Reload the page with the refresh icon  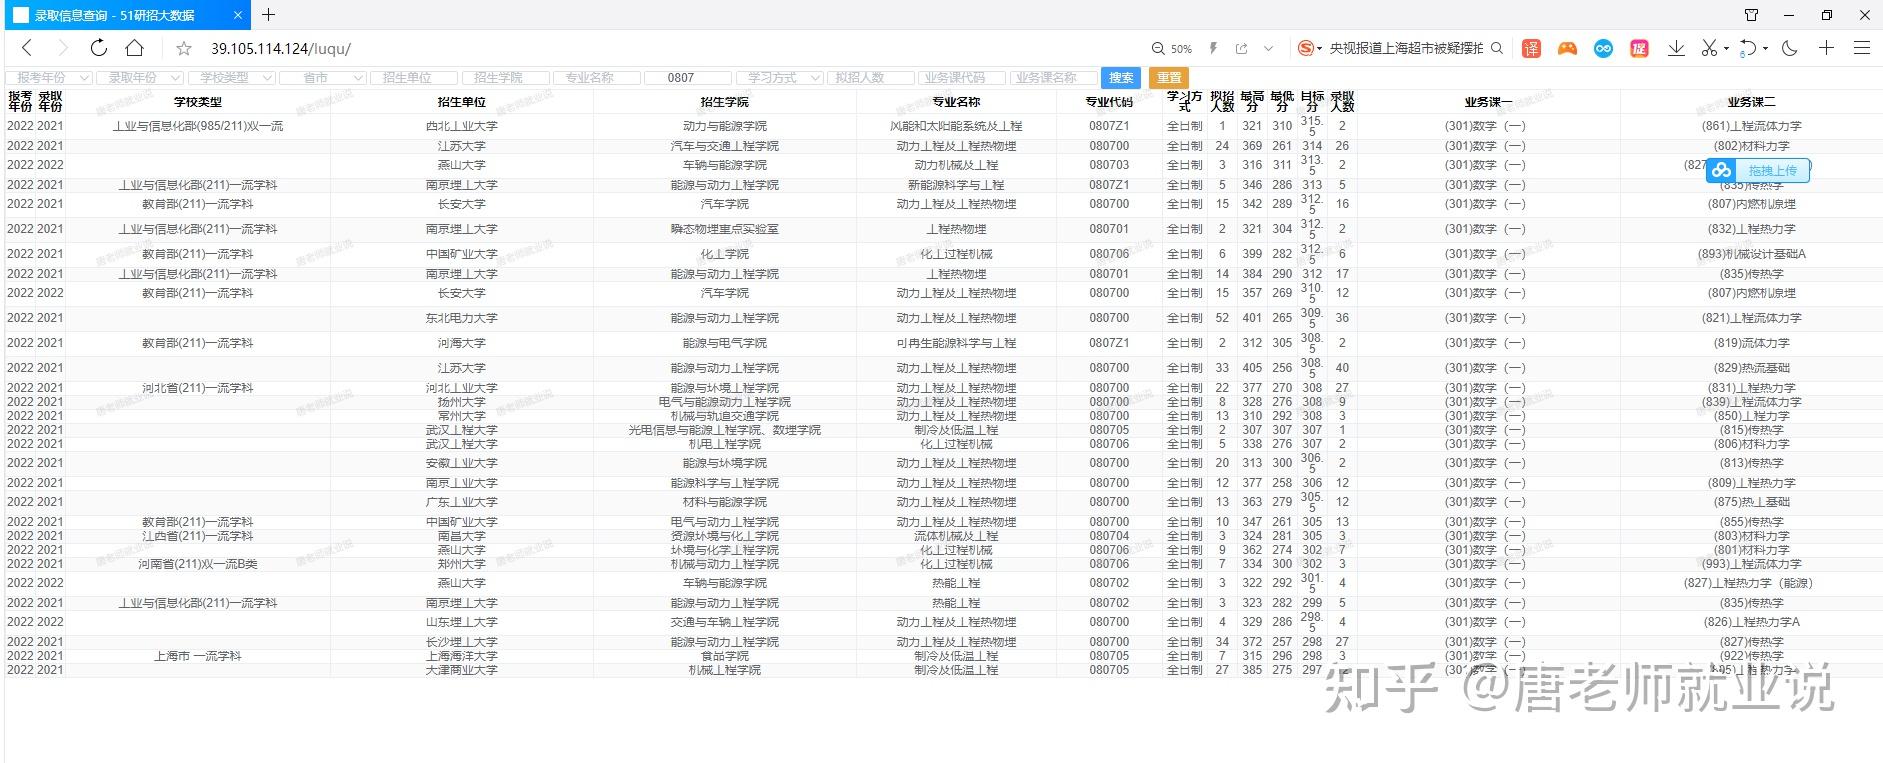pyautogui.click(x=98, y=48)
